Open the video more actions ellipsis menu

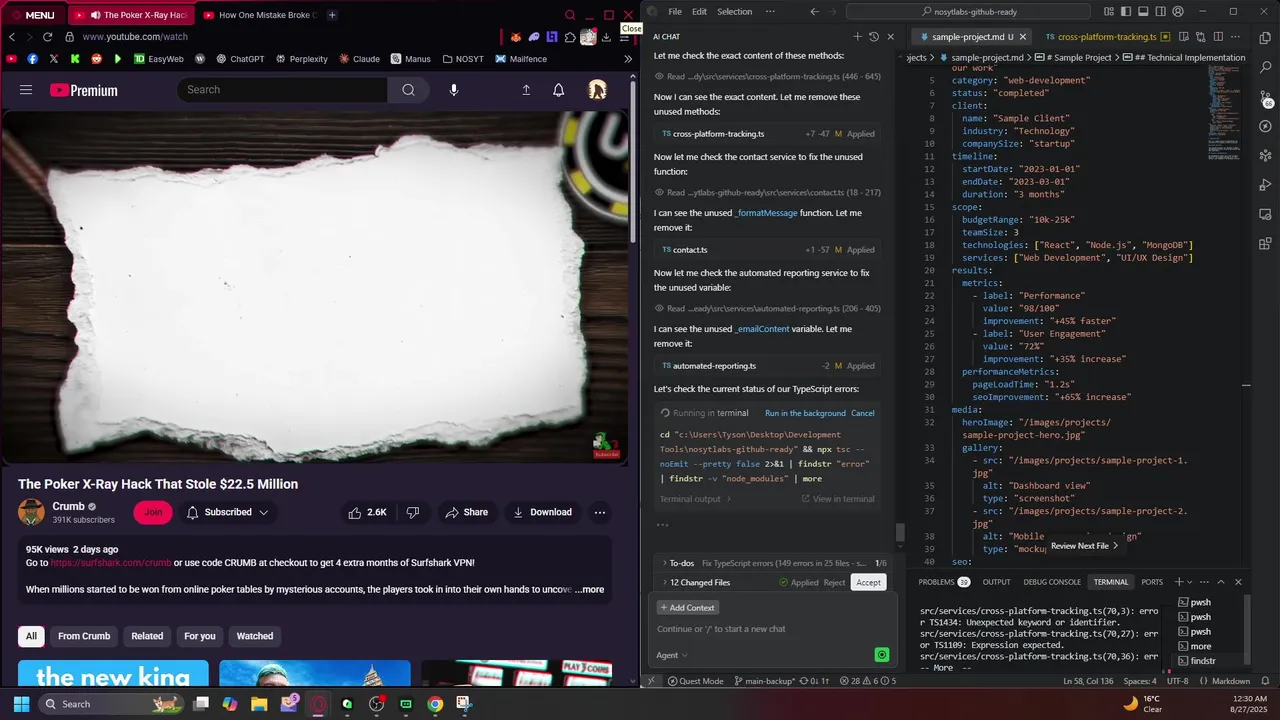600,512
